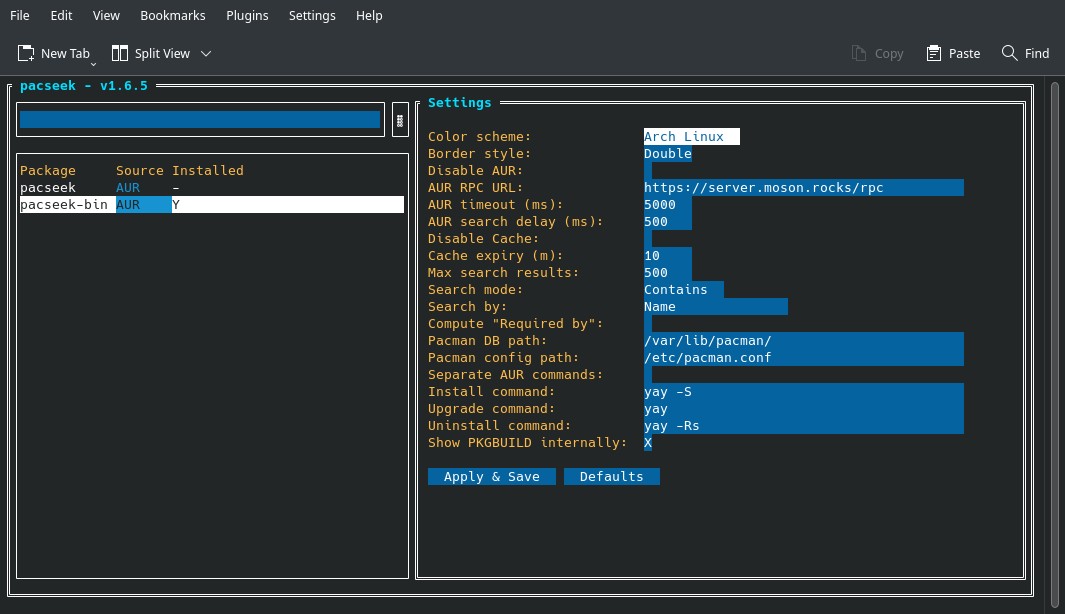Toggle Compute "Required by" checkbox
This screenshot has width=1065, height=614.
[648, 323]
